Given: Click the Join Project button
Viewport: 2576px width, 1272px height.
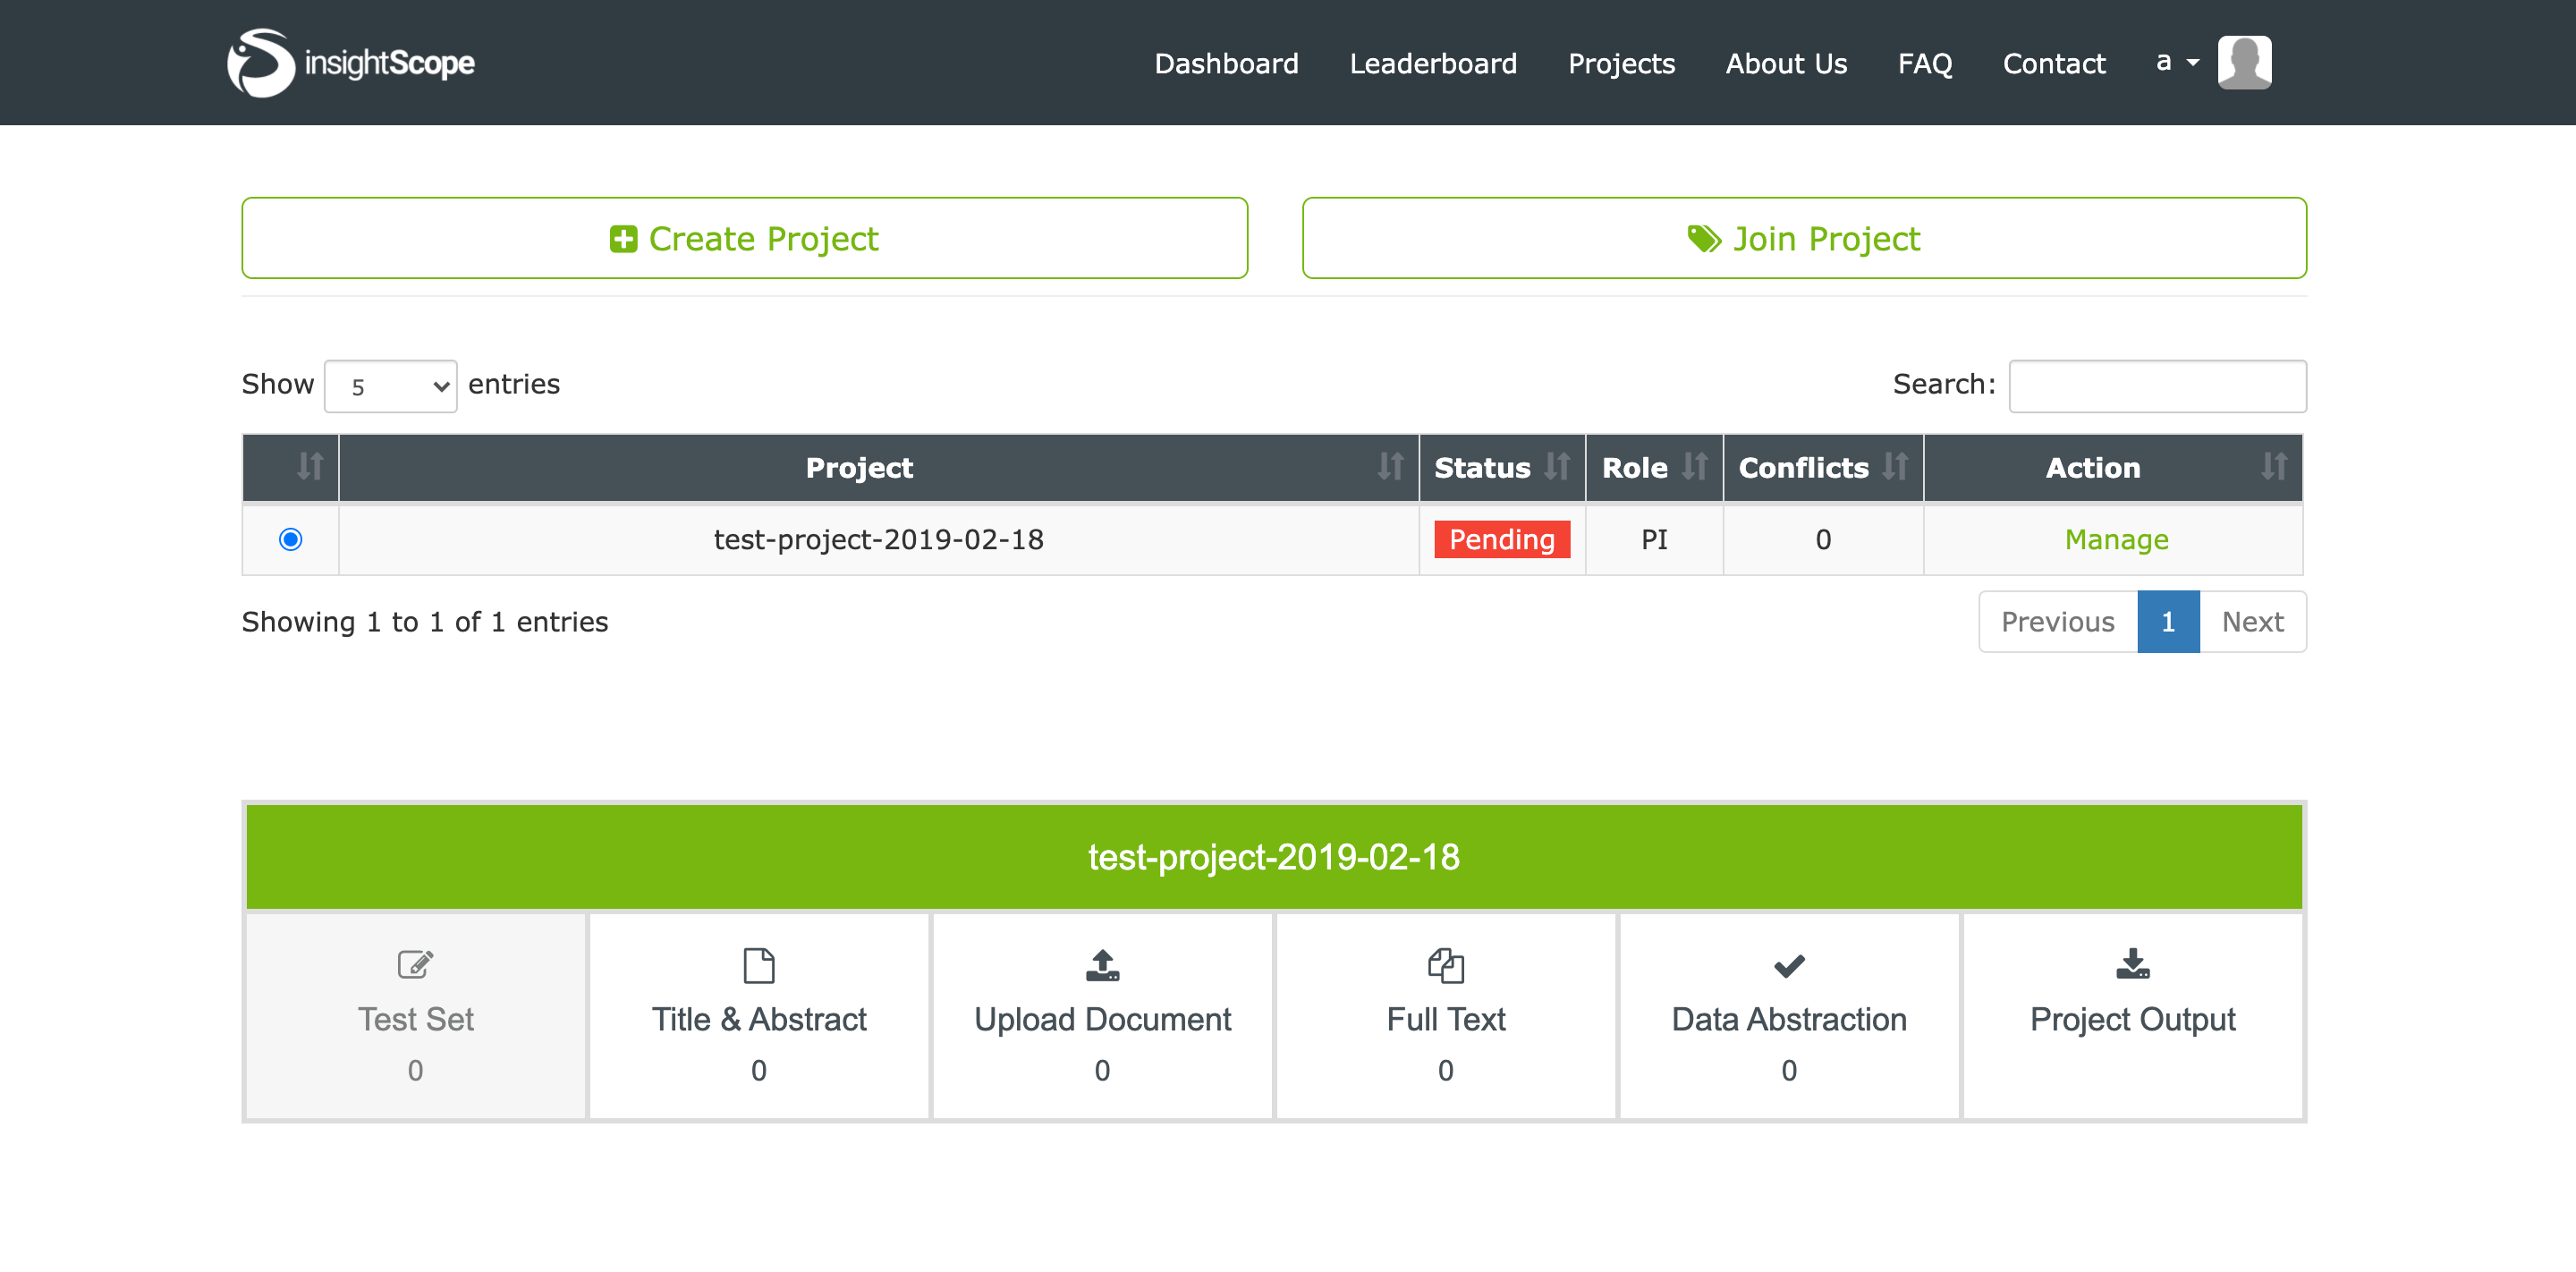Looking at the screenshot, I should (1803, 238).
